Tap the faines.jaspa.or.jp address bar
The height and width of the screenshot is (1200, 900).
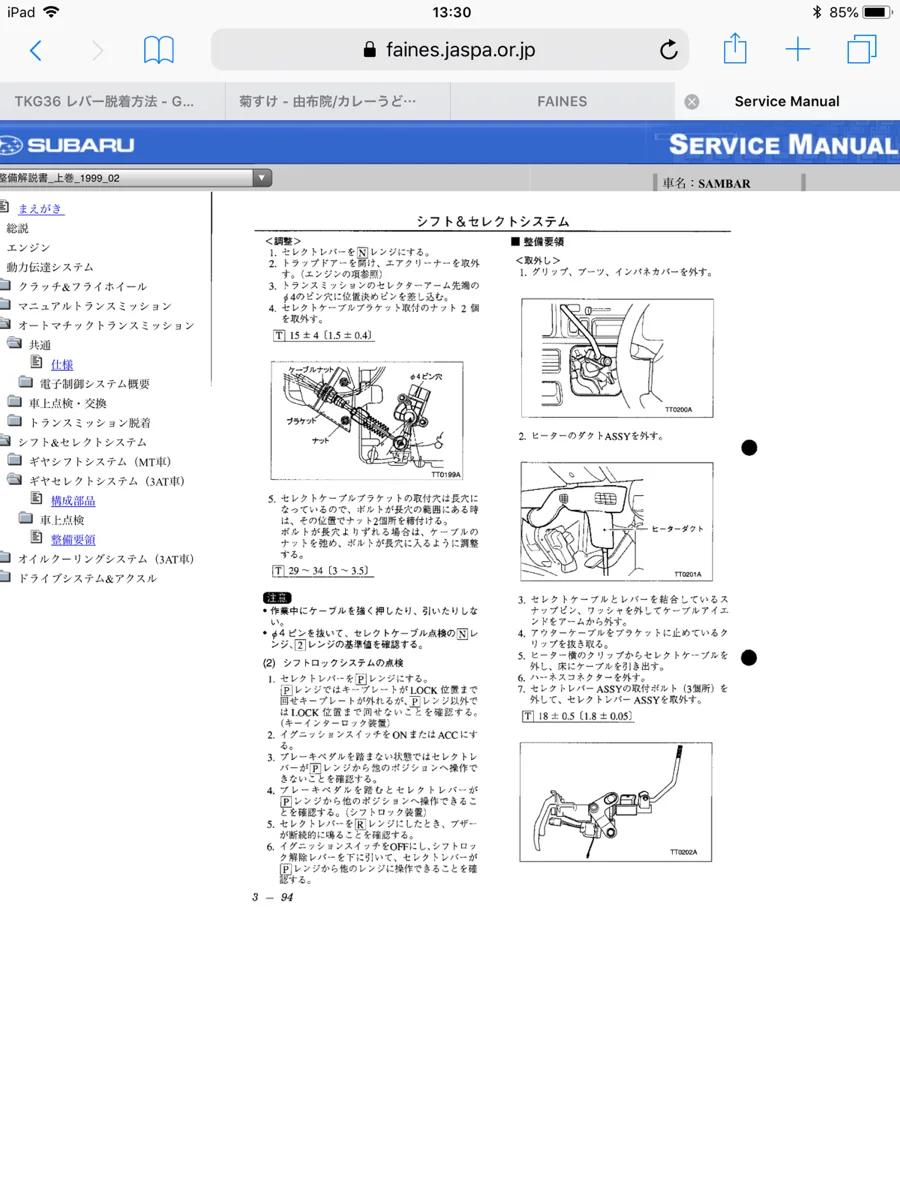pos(450,50)
